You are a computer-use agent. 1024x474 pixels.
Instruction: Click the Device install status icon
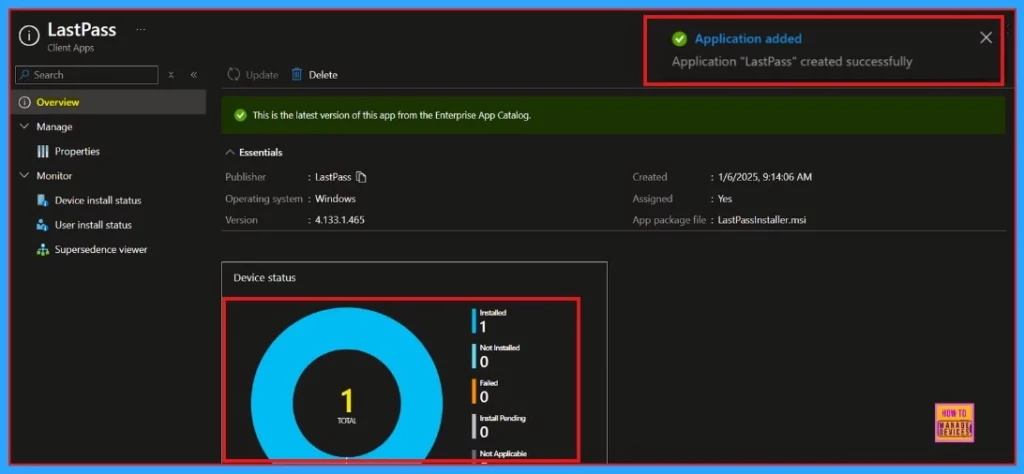[x=42, y=200]
